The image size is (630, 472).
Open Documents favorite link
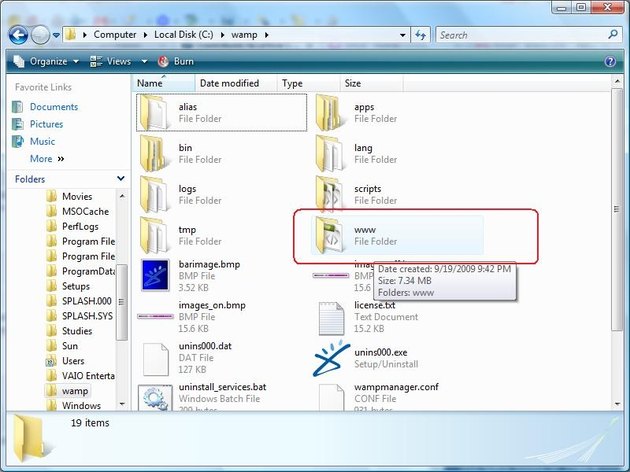(54, 107)
